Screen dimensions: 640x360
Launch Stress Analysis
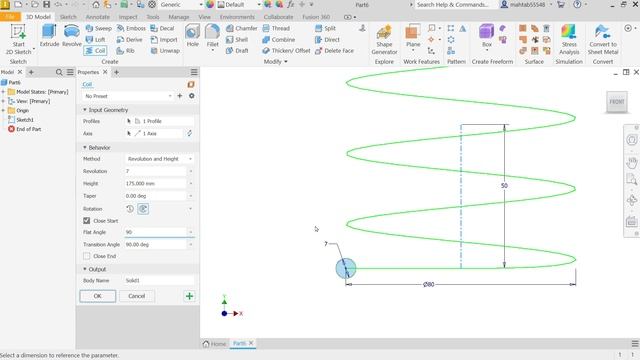569,40
